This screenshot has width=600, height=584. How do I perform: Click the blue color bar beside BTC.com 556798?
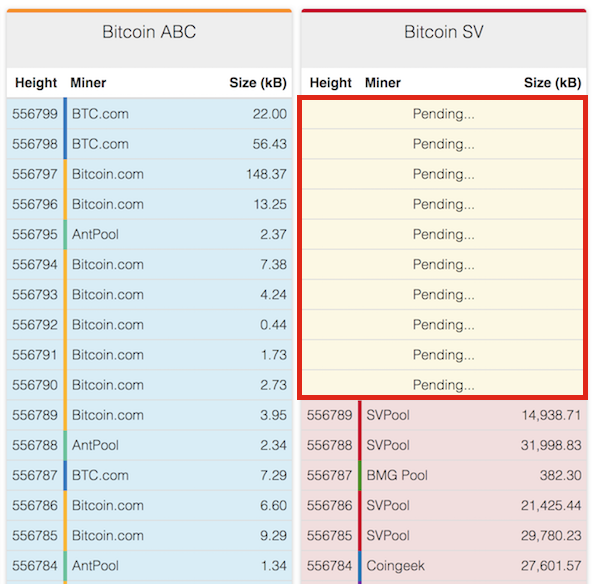[x=65, y=144]
